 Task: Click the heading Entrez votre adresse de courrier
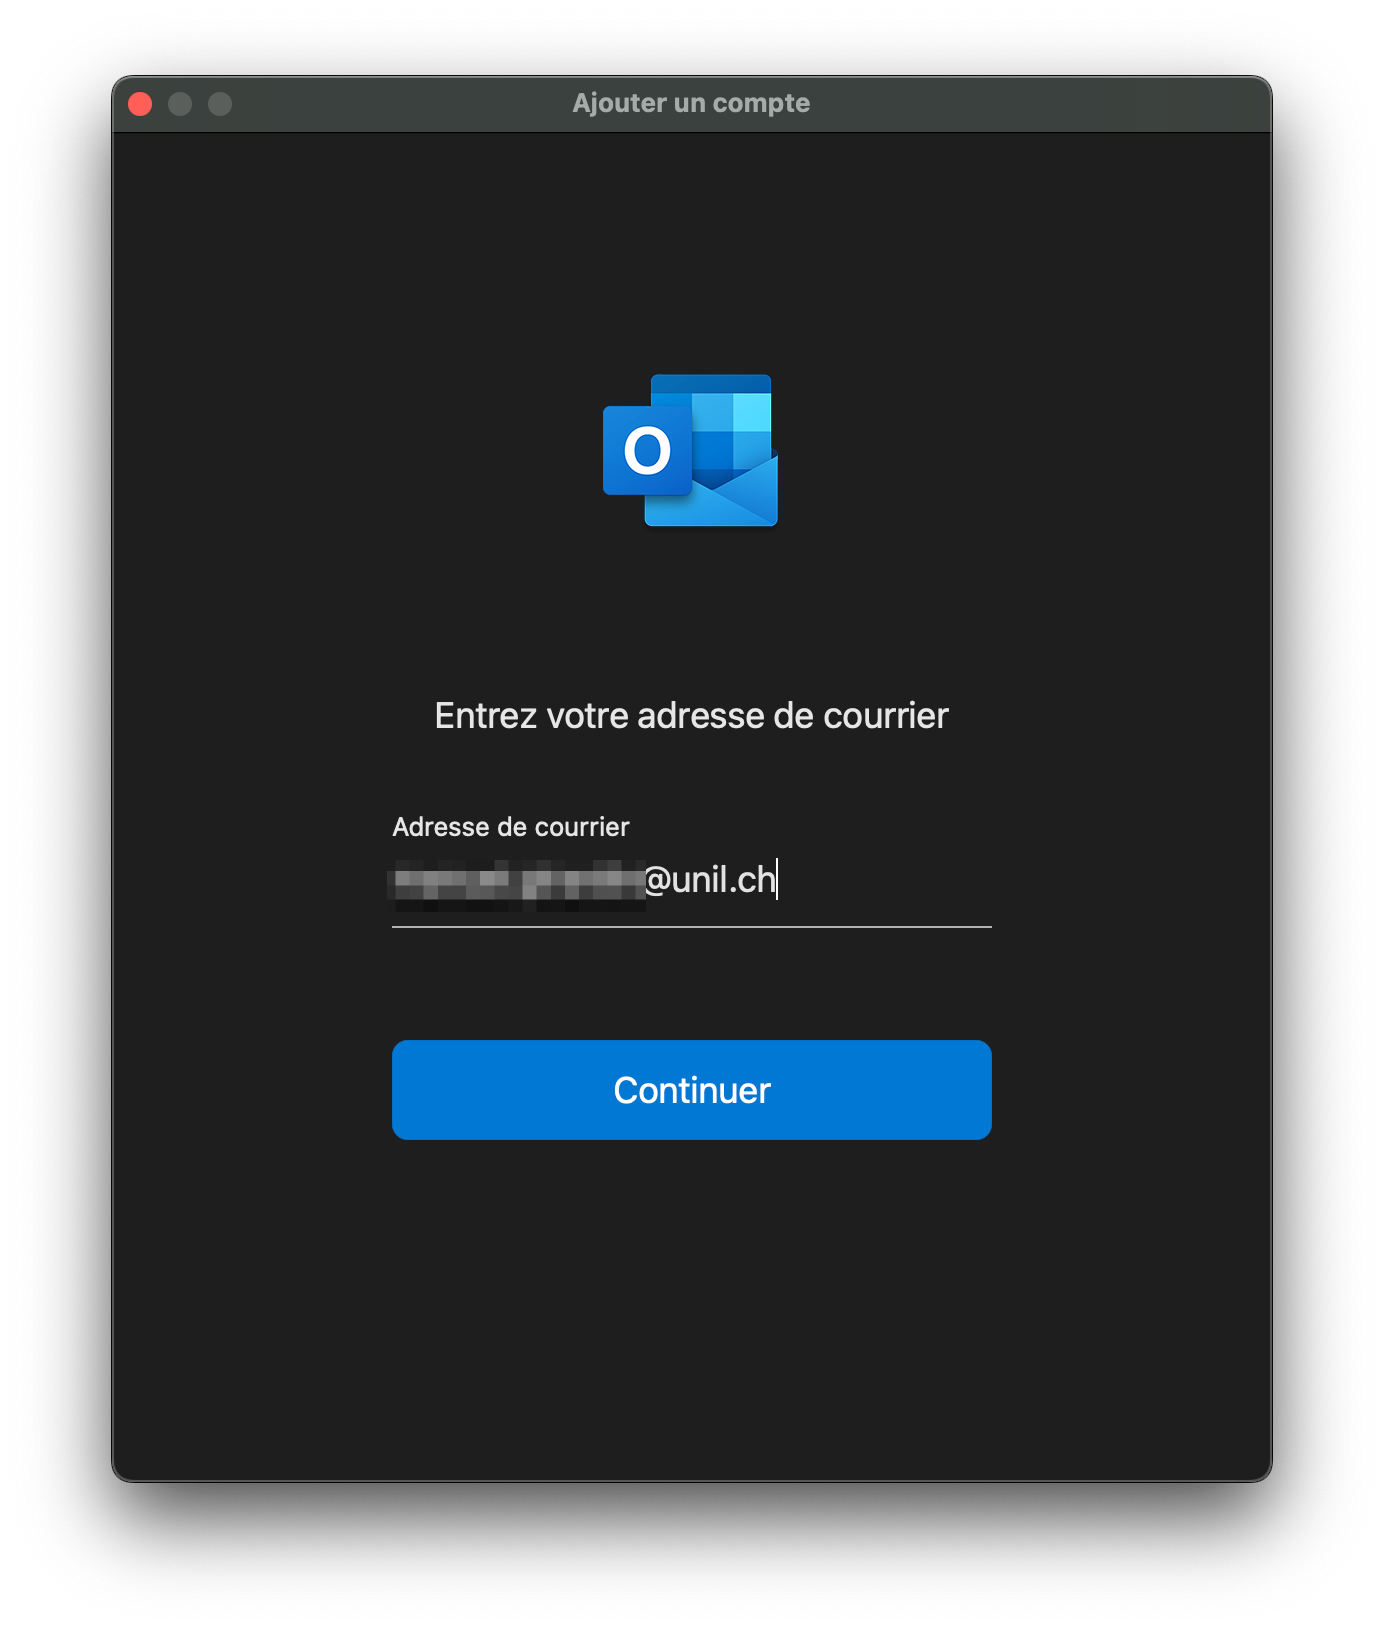pos(692,716)
